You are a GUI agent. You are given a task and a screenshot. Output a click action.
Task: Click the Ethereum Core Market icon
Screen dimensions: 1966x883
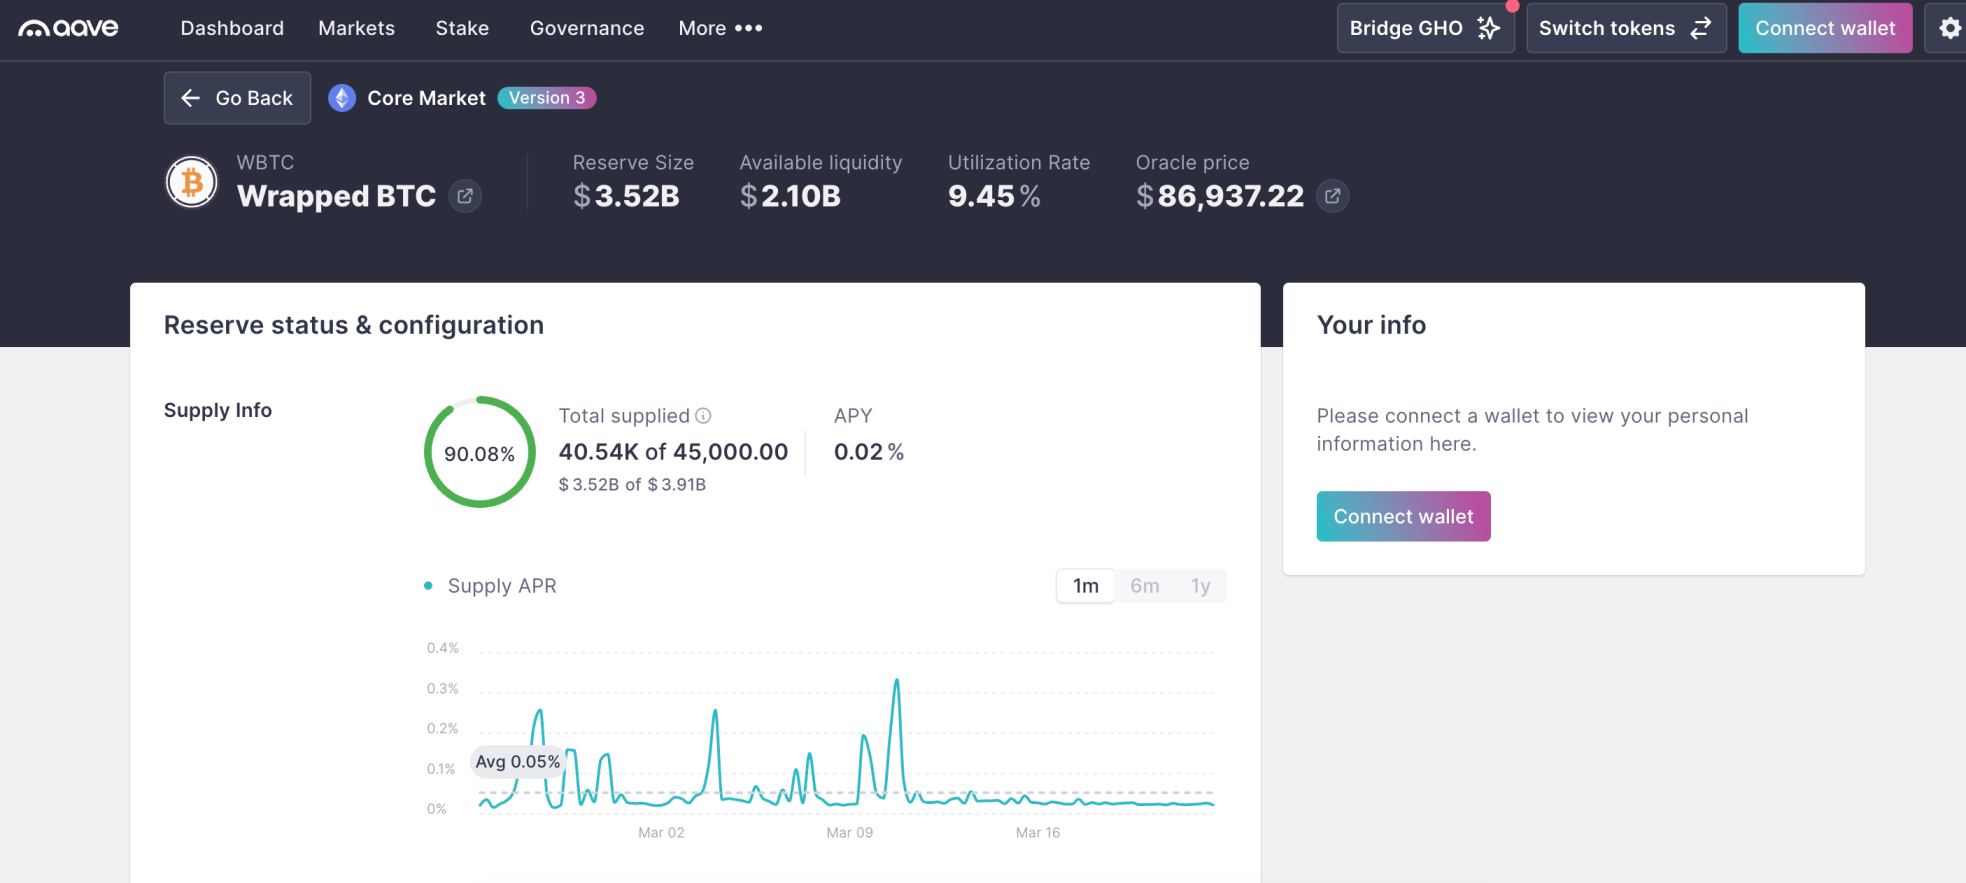point(342,98)
